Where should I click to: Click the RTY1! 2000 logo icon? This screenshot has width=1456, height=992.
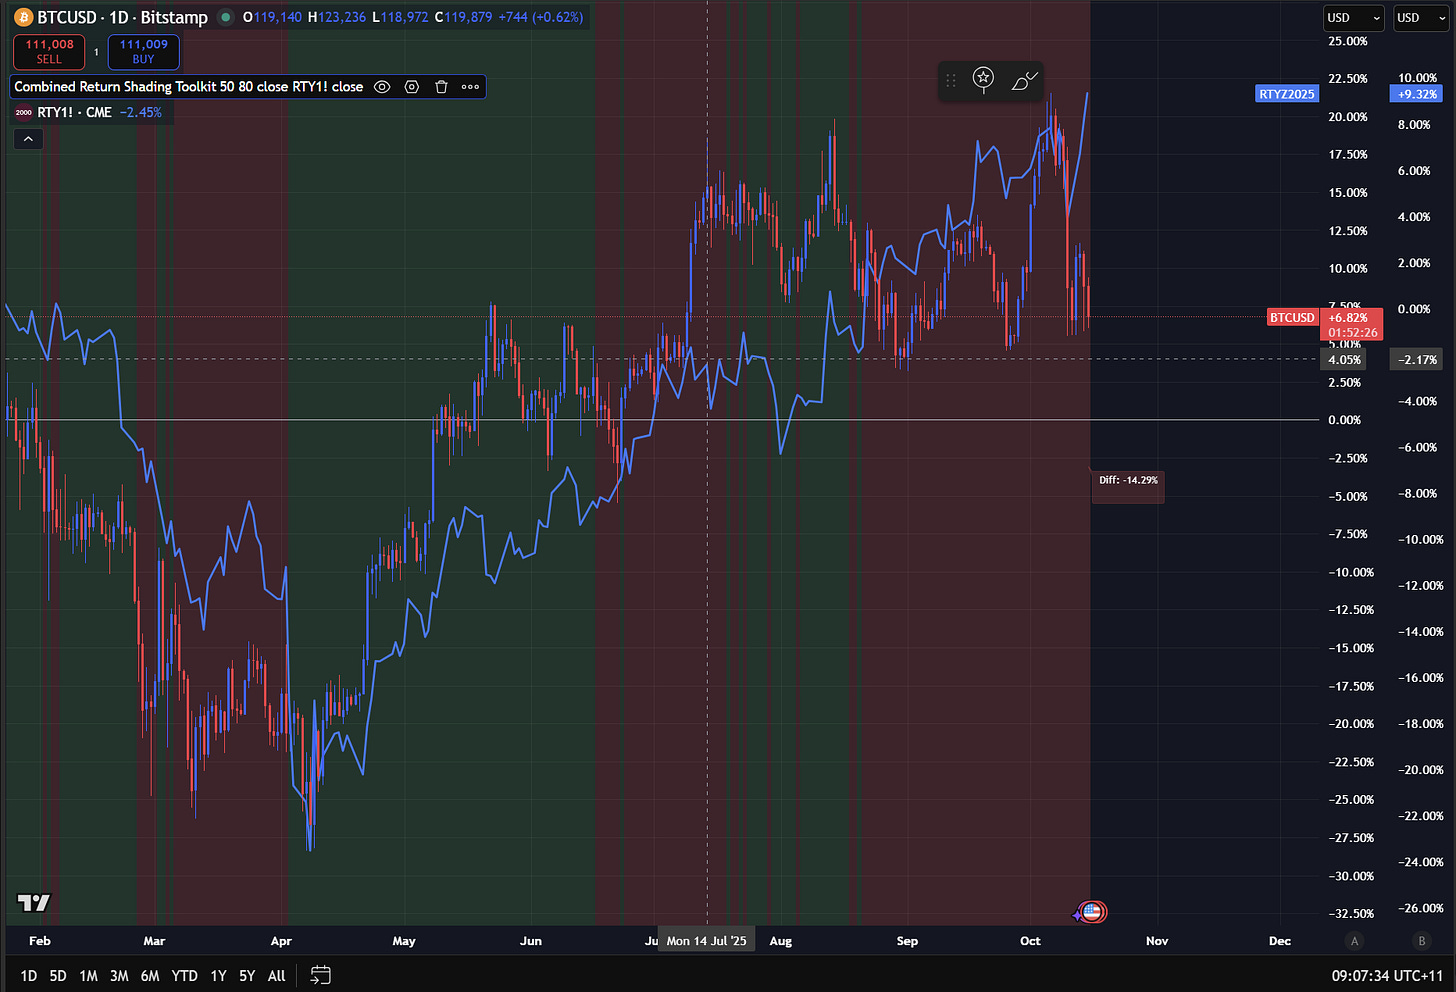[24, 113]
